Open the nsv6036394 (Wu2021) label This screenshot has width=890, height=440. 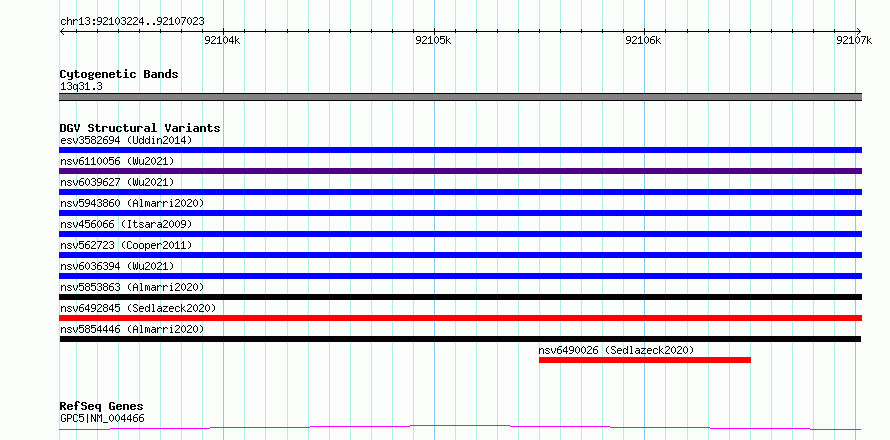coord(117,266)
